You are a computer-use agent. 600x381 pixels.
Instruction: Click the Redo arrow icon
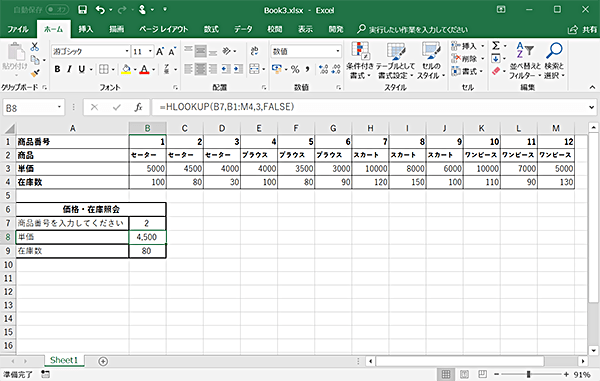click(122, 10)
